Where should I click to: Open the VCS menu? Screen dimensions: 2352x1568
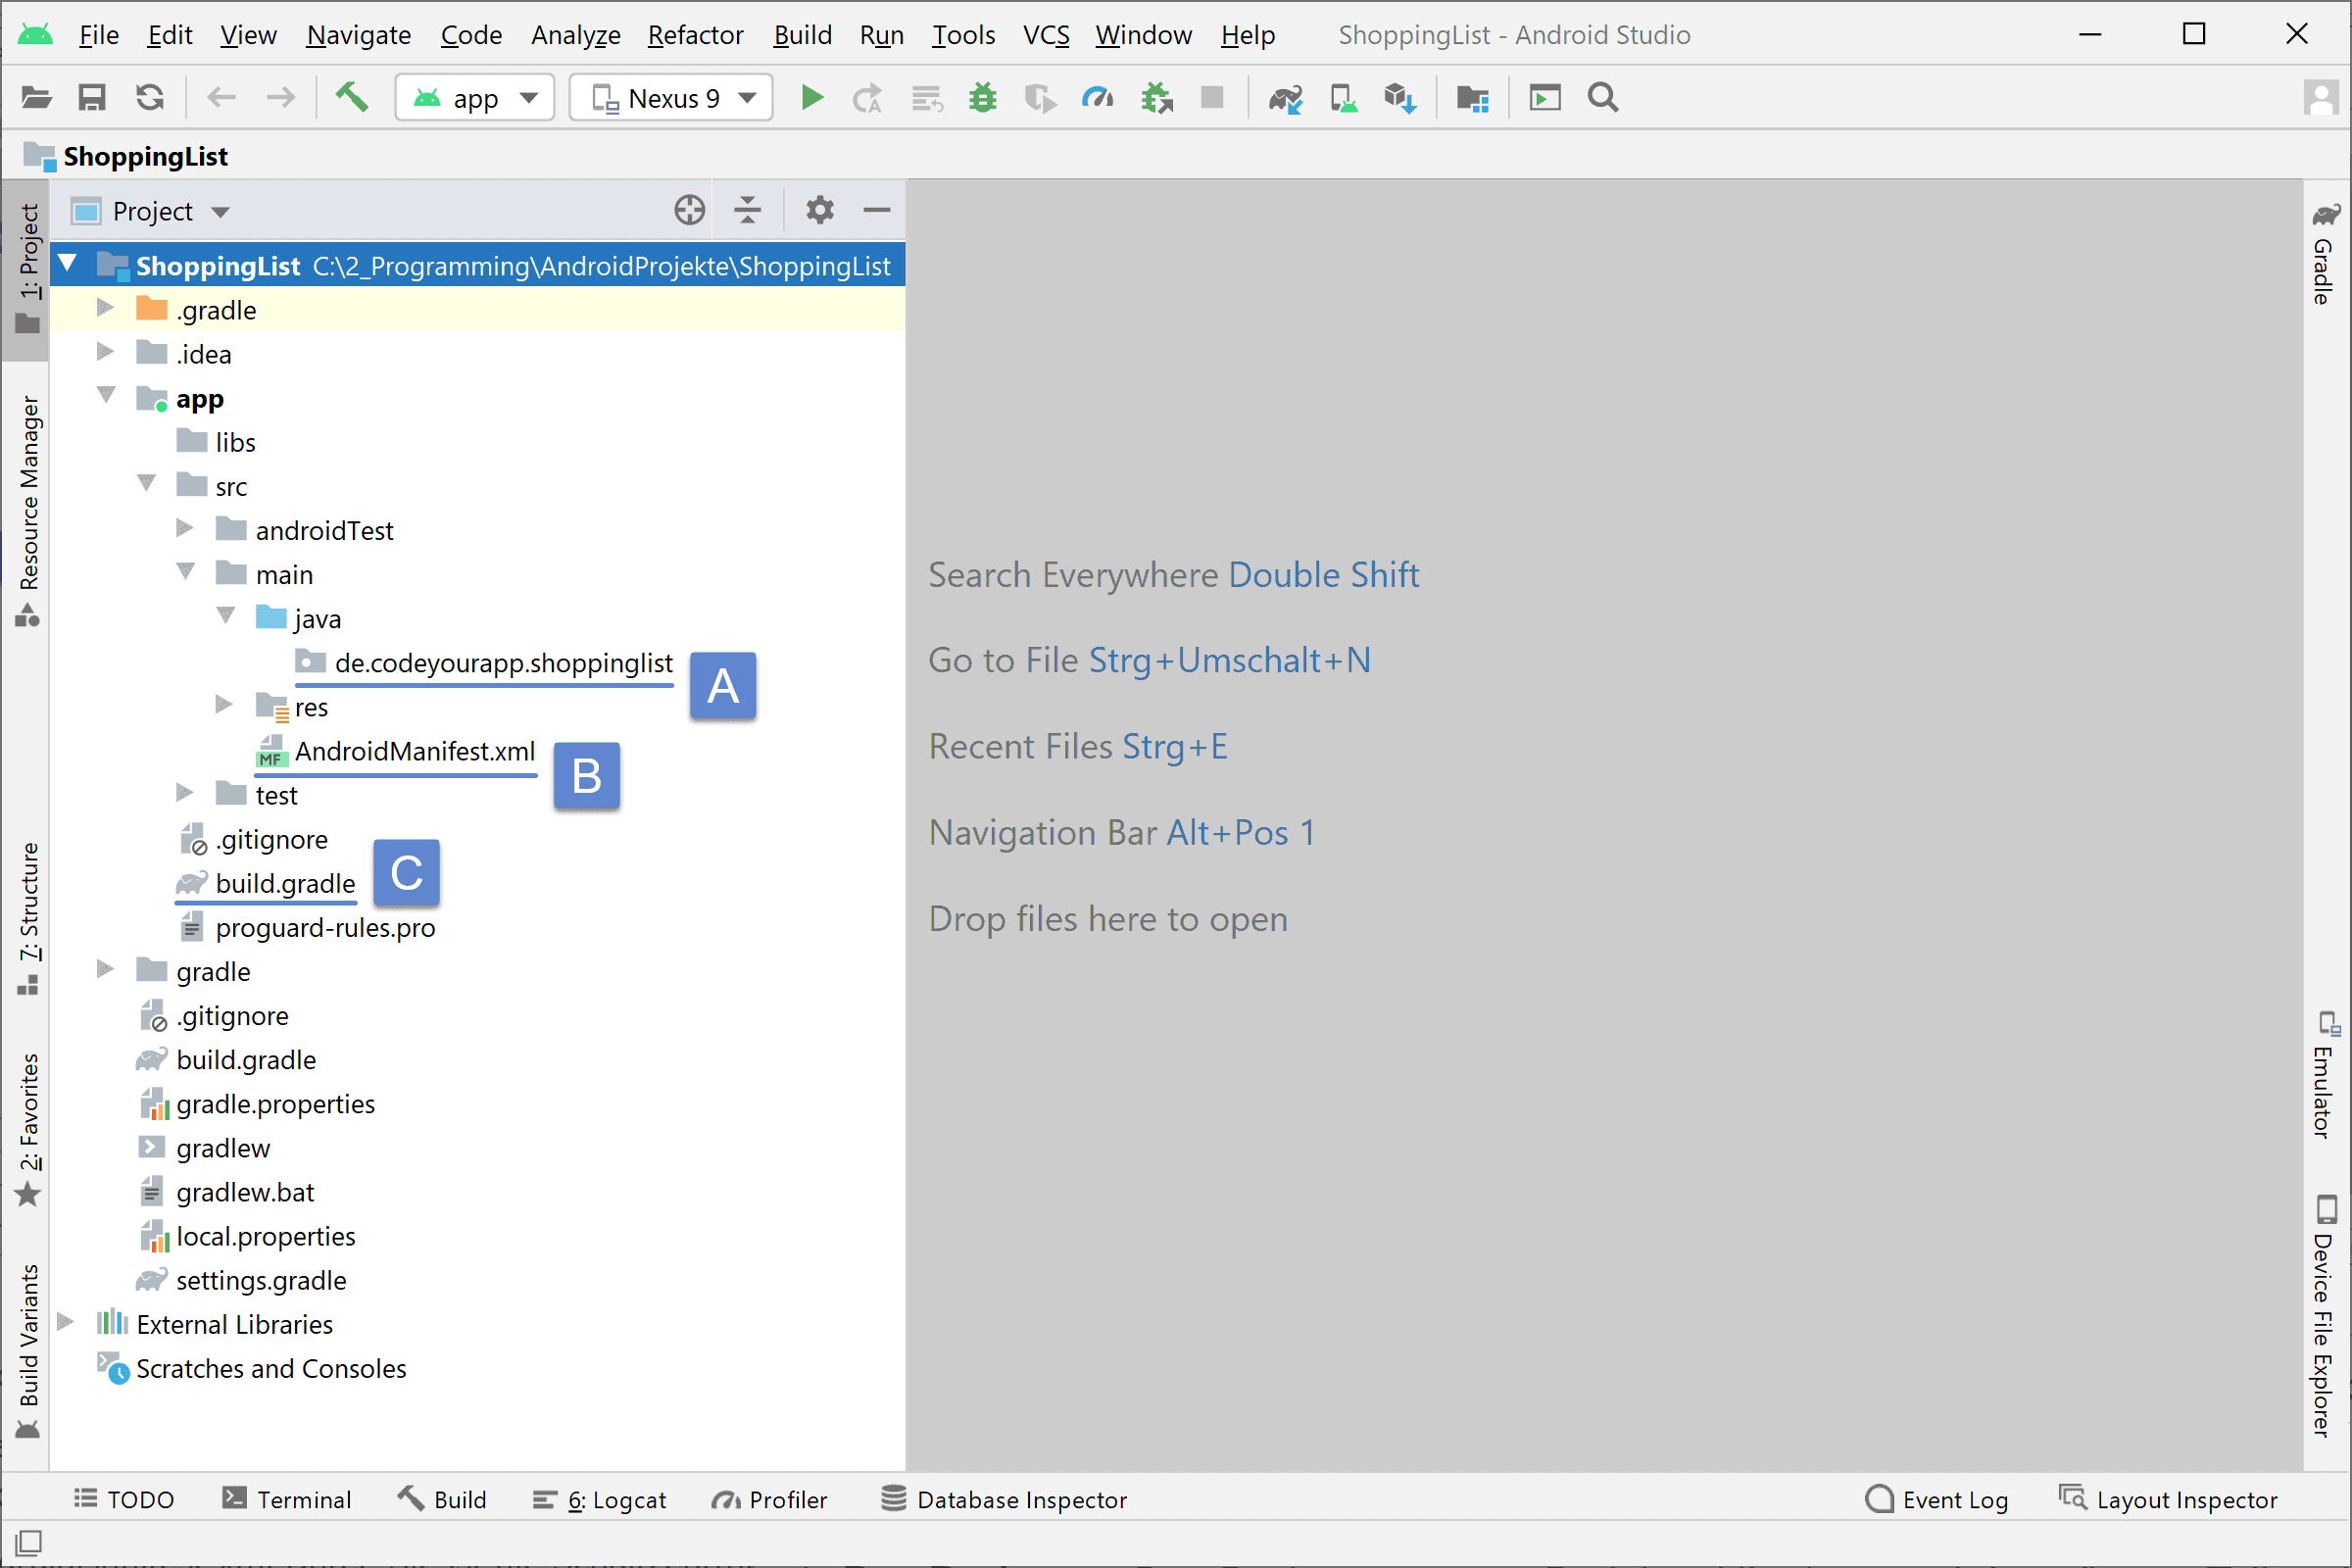pos(1046,35)
